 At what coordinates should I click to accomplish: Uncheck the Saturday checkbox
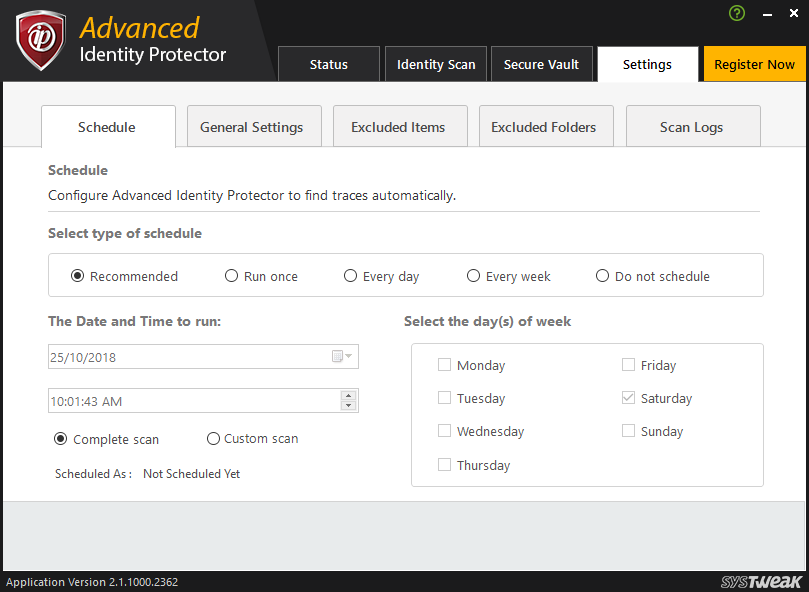click(628, 398)
